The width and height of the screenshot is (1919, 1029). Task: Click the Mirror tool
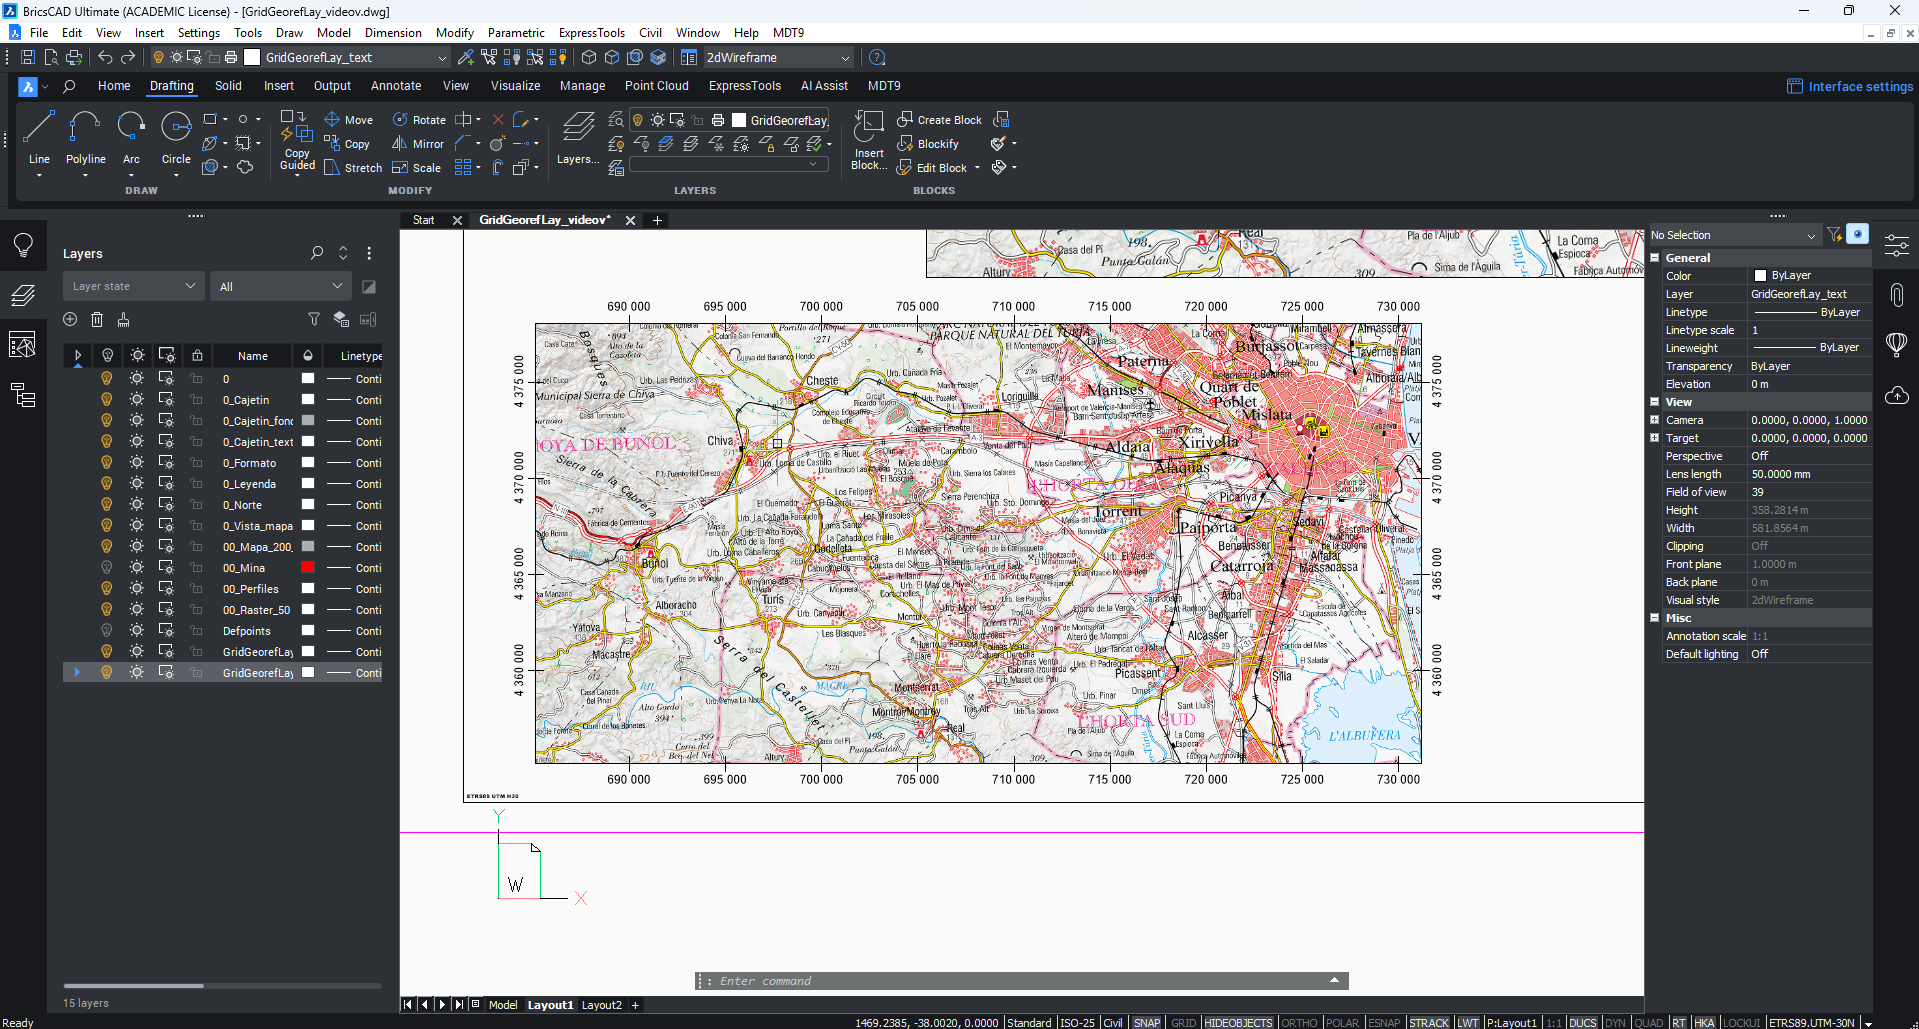[418, 144]
